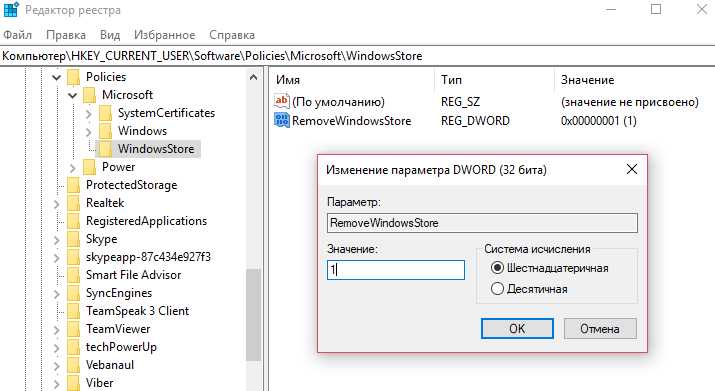The height and width of the screenshot is (391, 715).
Task: Click the REG_SZ string icon of default value
Action: [x=281, y=101]
